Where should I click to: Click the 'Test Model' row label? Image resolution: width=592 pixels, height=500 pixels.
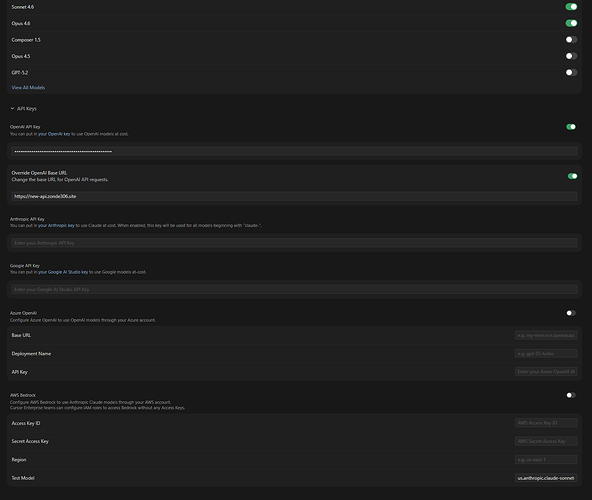(x=23, y=478)
